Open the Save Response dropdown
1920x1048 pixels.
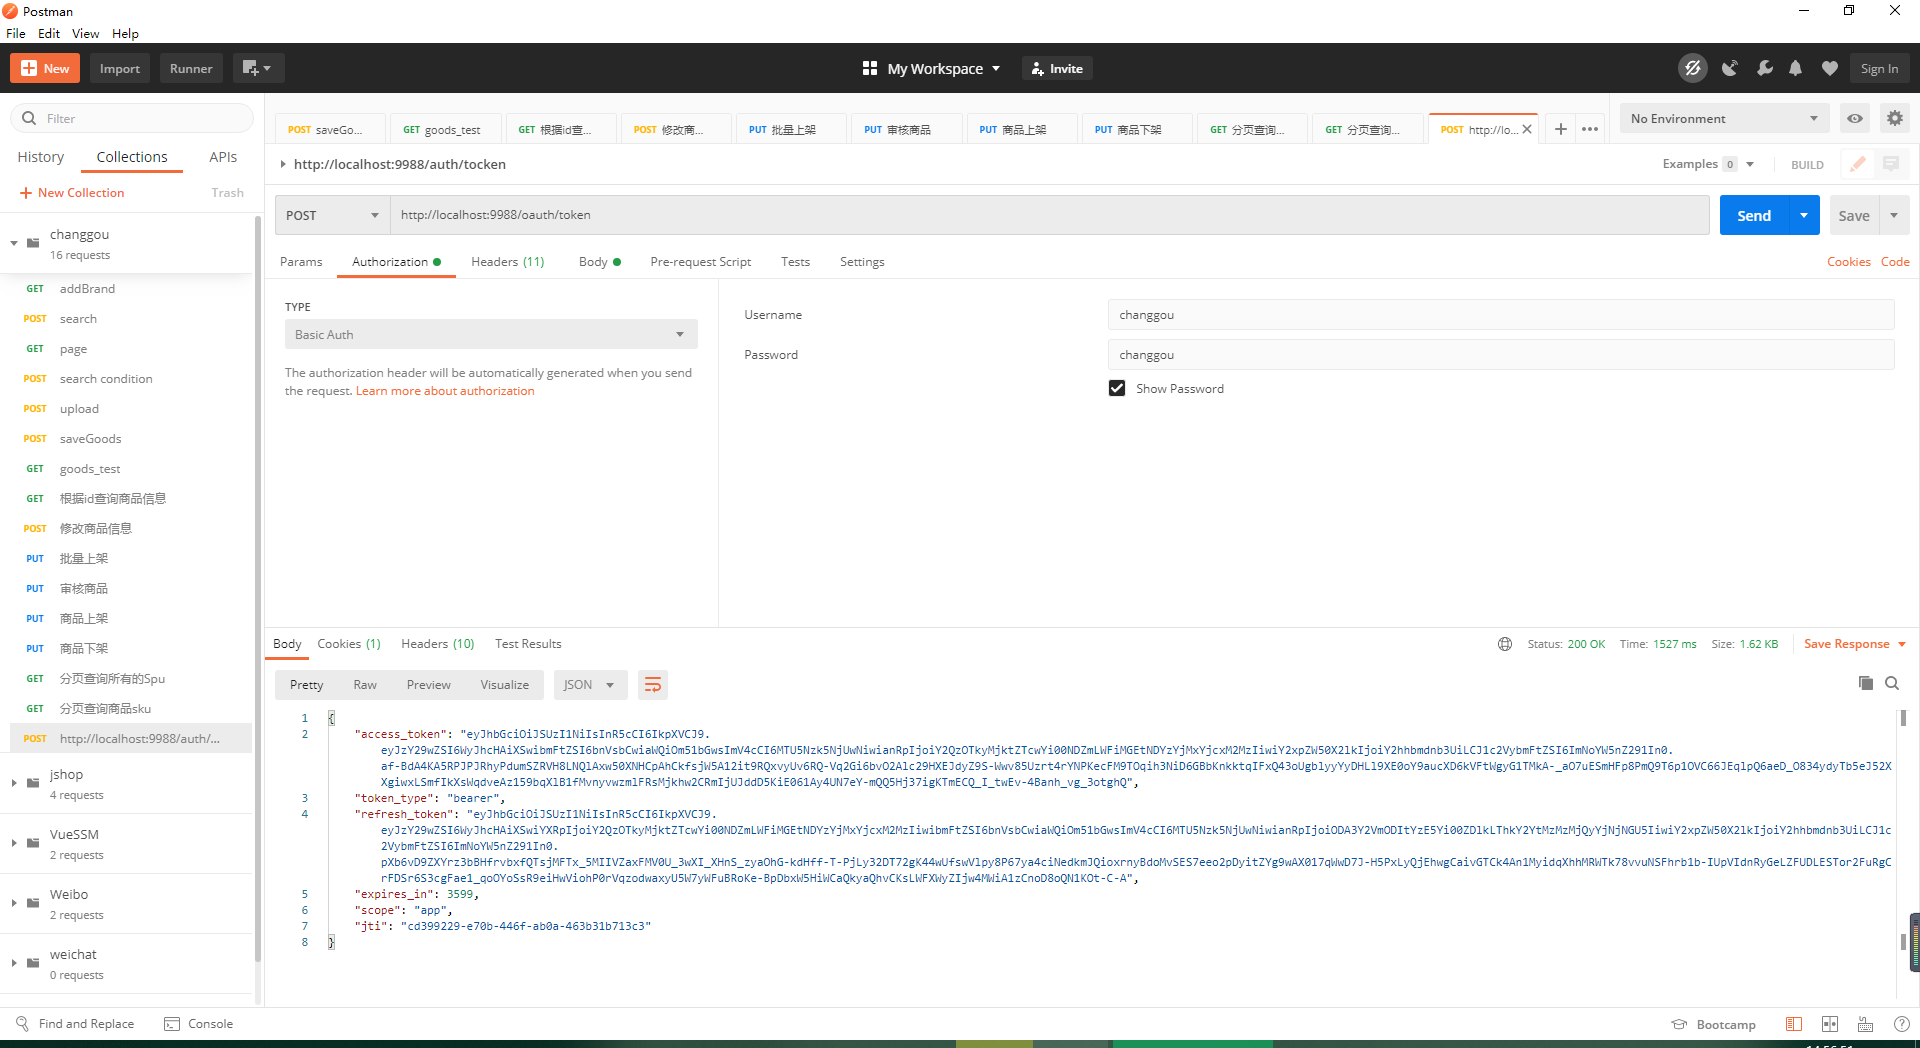tap(1855, 644)
